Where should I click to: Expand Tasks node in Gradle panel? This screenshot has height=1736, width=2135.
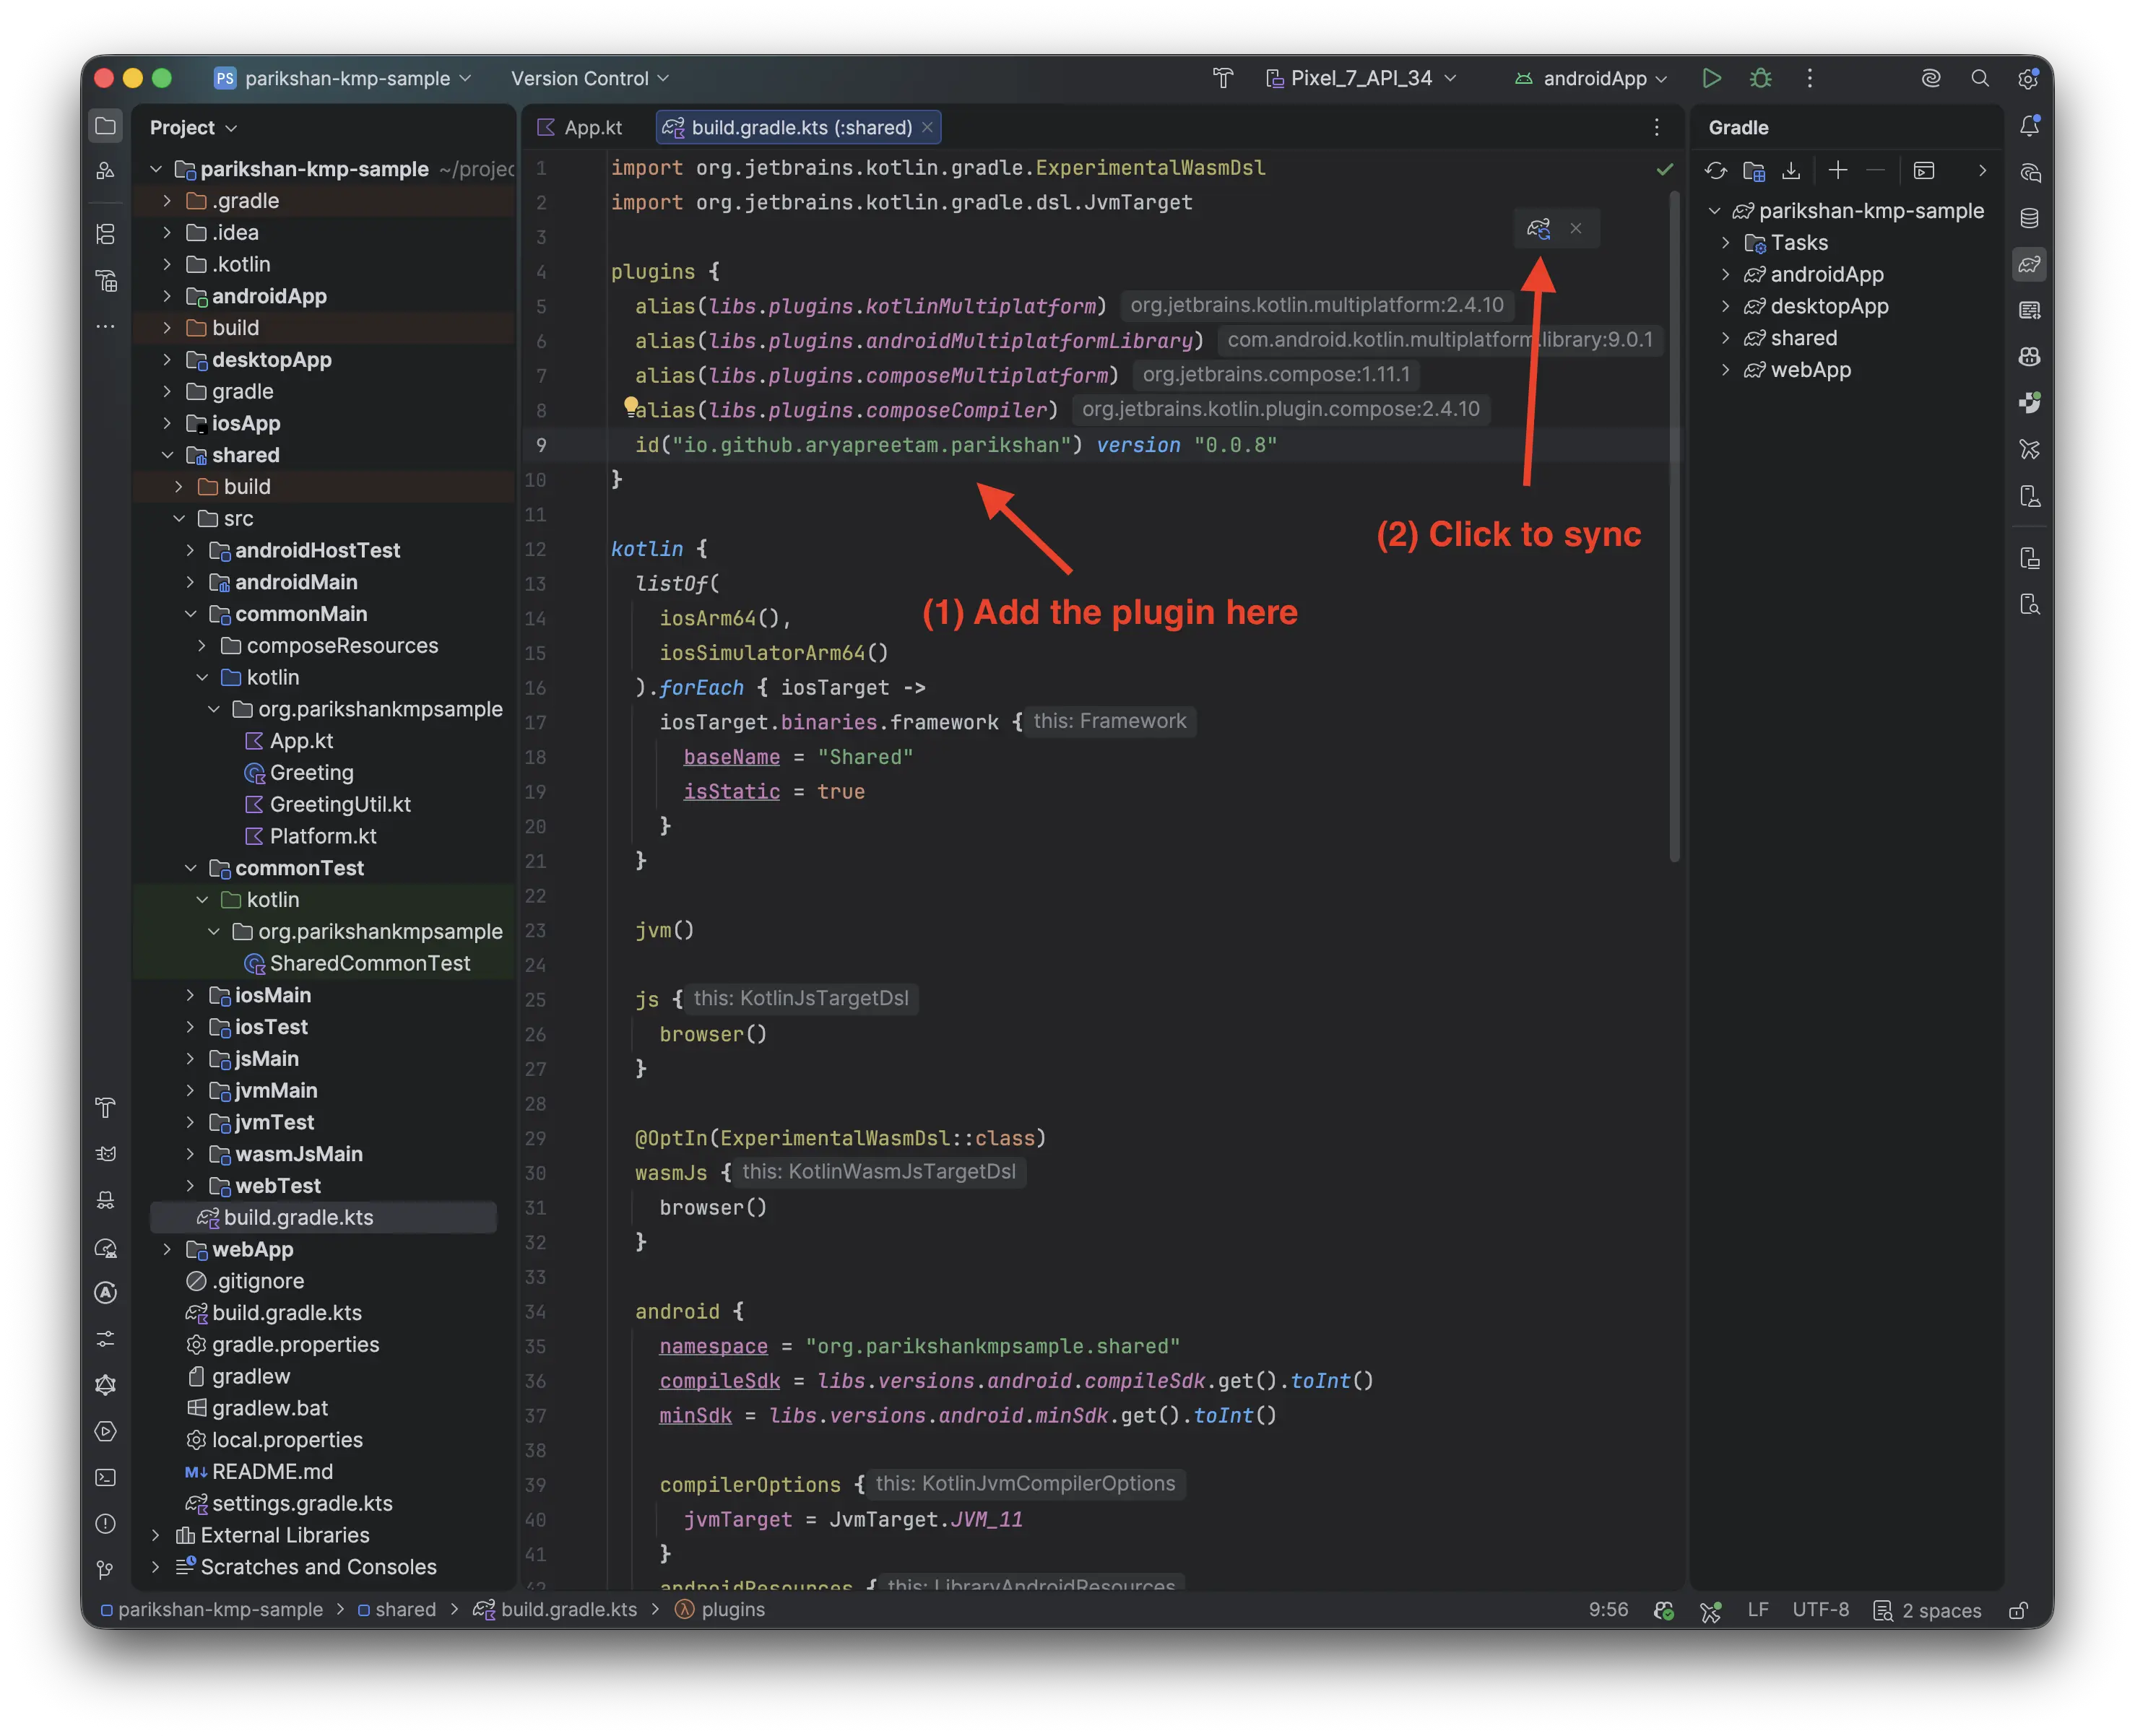pos(1725,243)
